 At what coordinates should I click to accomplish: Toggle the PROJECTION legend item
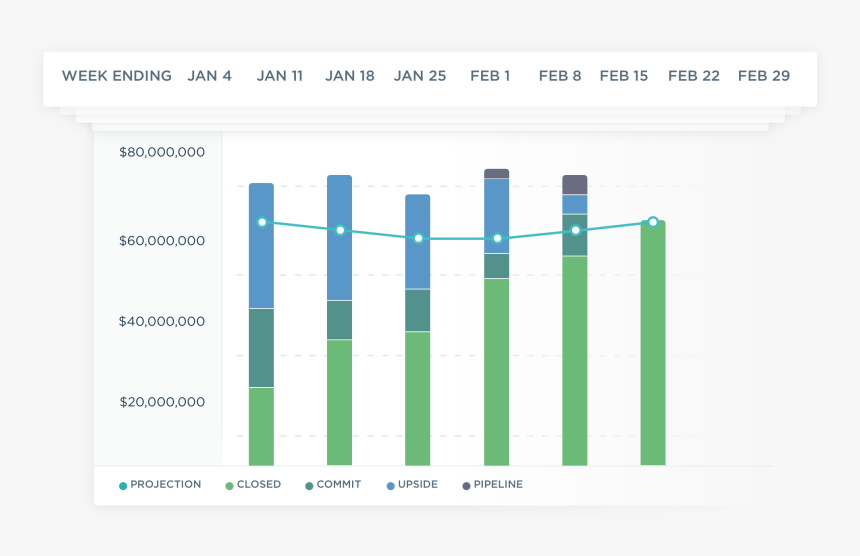(x=160, y=485)
